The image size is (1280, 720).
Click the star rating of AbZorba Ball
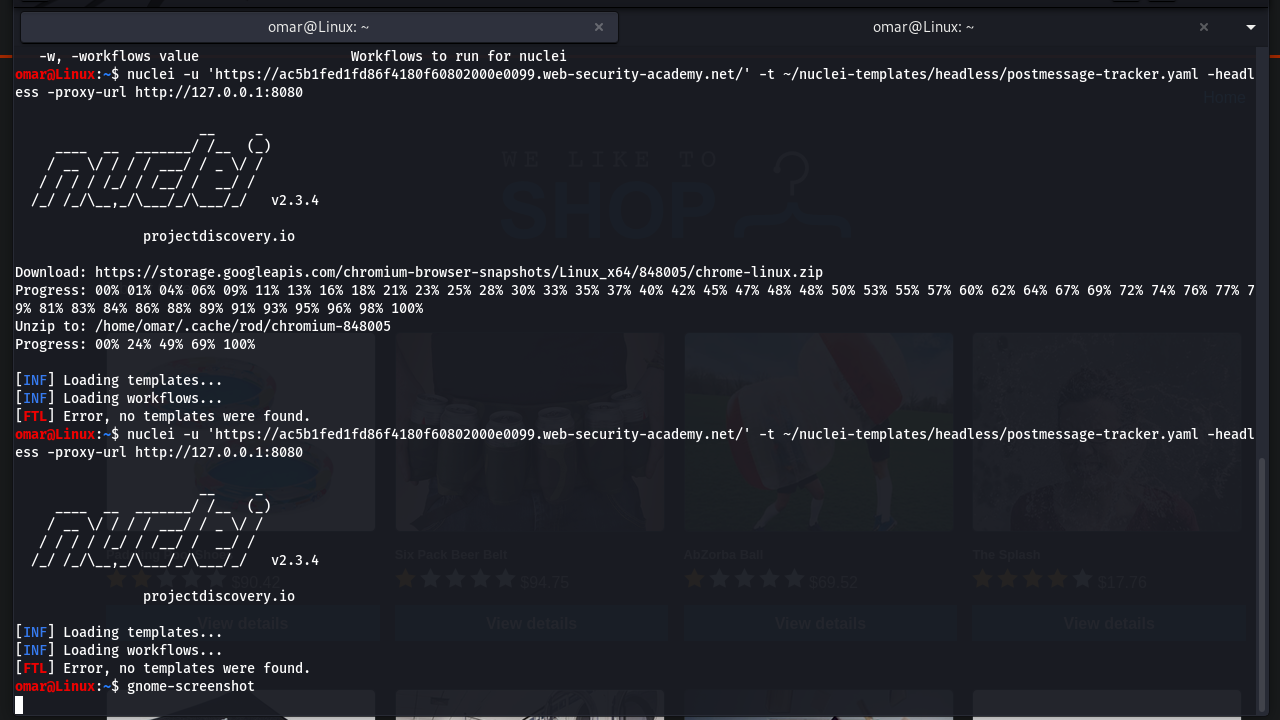(x=744, y=578)
